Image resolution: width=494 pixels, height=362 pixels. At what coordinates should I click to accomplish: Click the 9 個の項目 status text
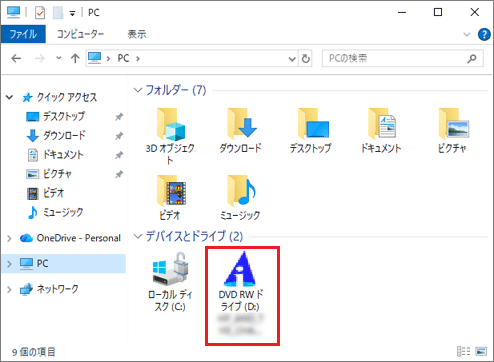click(33, 352)
